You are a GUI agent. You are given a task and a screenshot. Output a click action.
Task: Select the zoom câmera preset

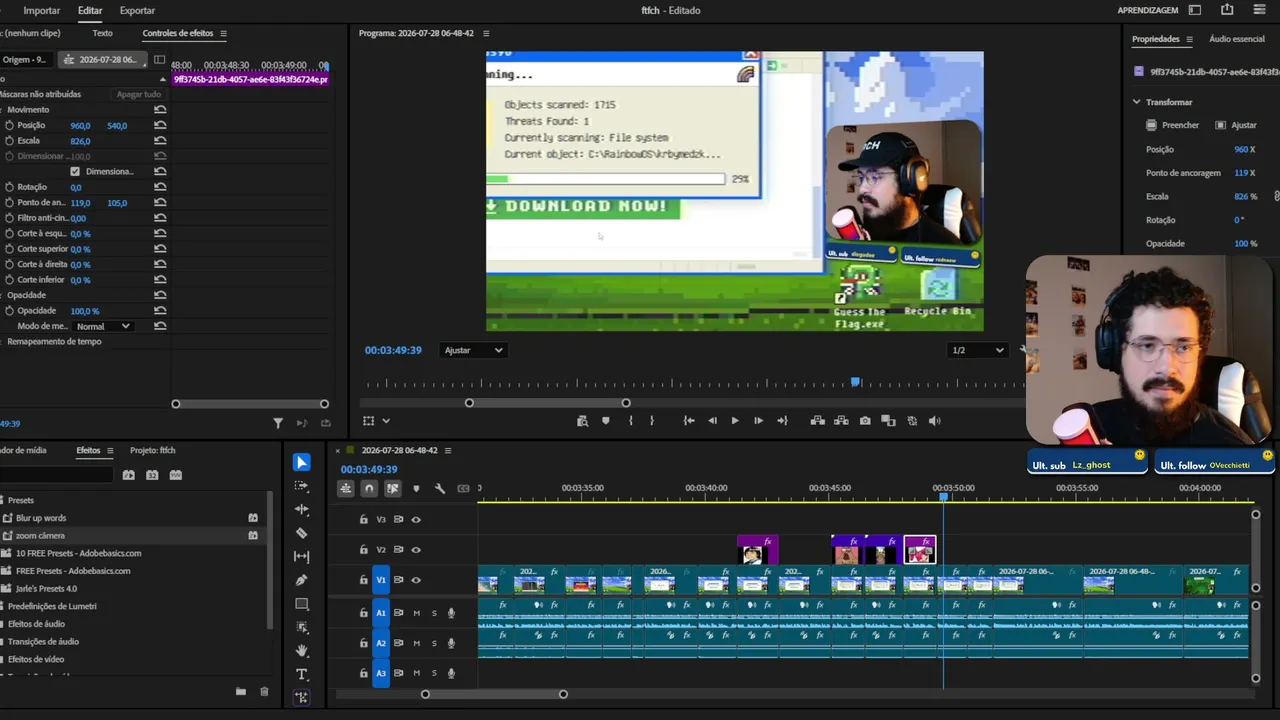pyautogui.click(x=40, y=536)
